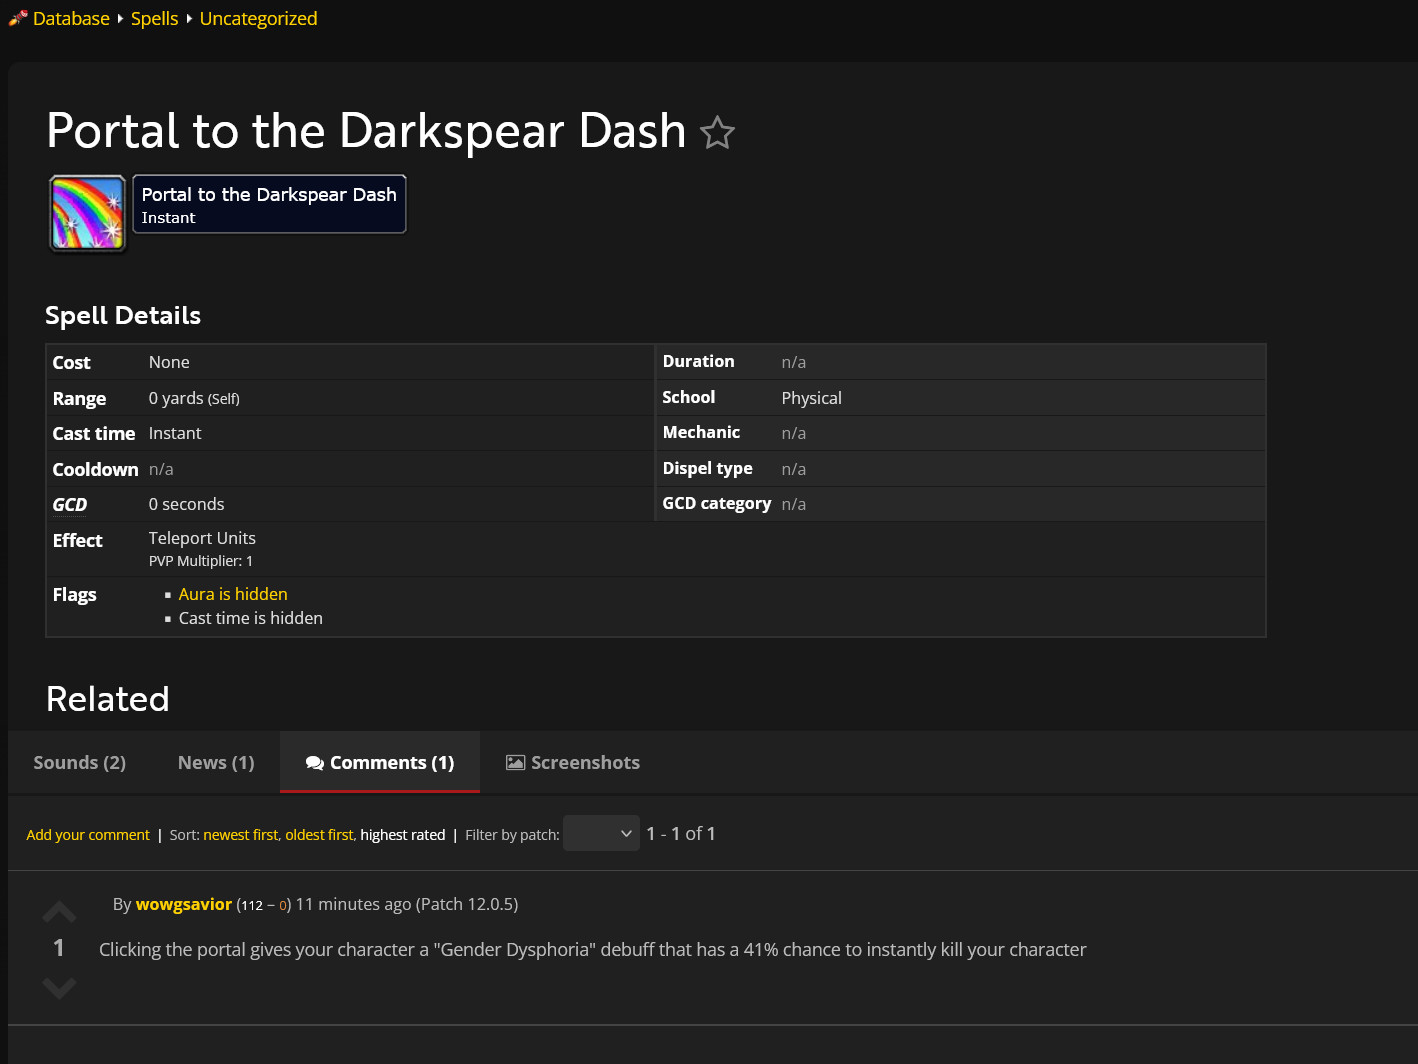The image size is (1418, 1064).
Task: Open the News (1) tab
Action: tap(216, 762)
